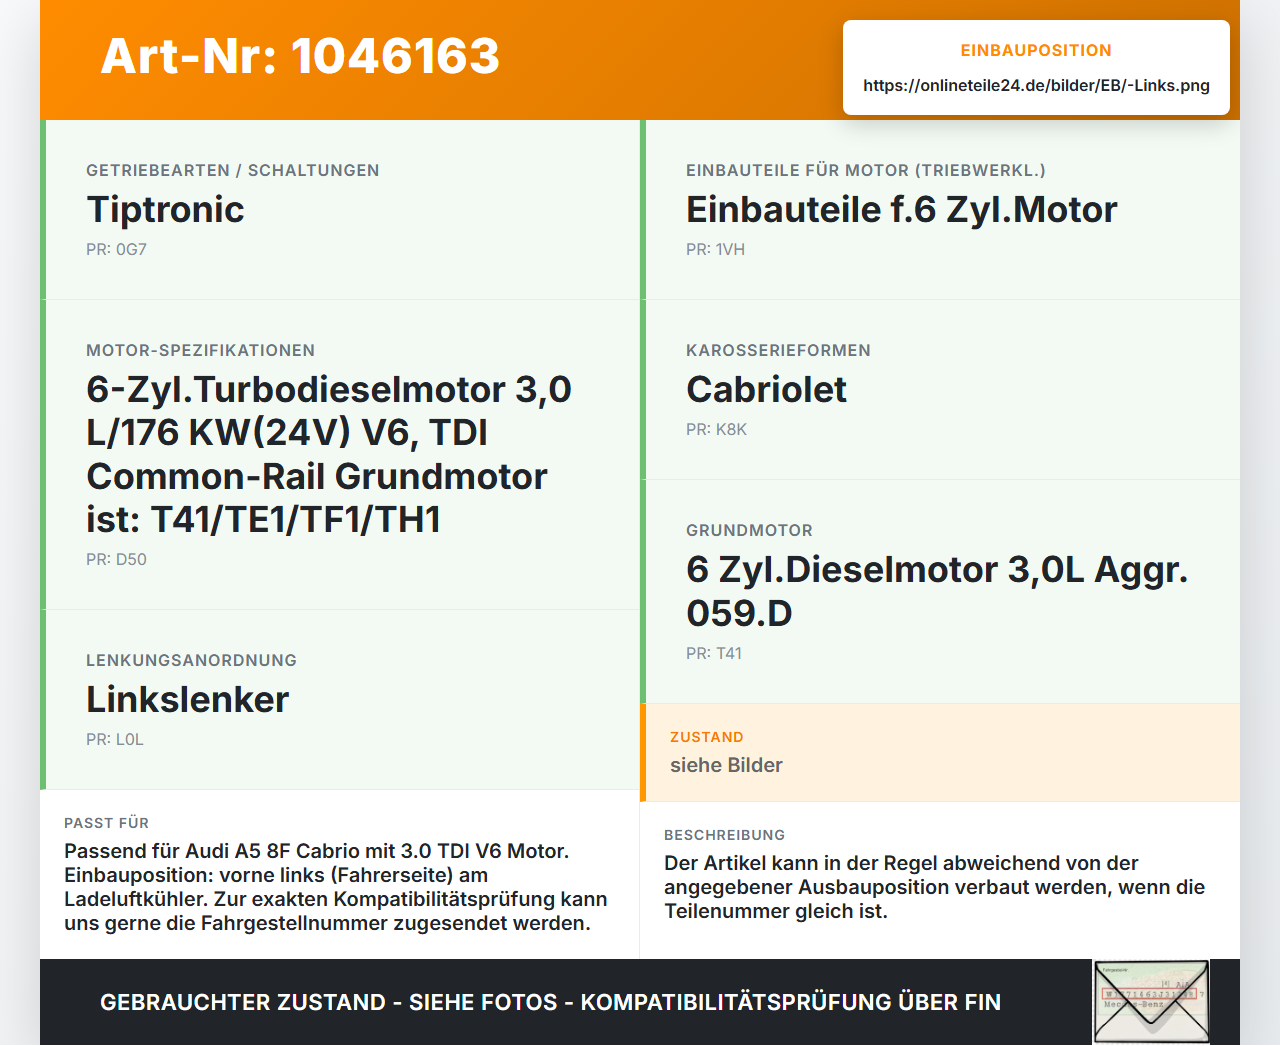Screen dimensions: 1280x1046
Task: Select 6 Zyl.Dieselmotor 3,0L Aggr. 059.D
Action: click(937, 591)
